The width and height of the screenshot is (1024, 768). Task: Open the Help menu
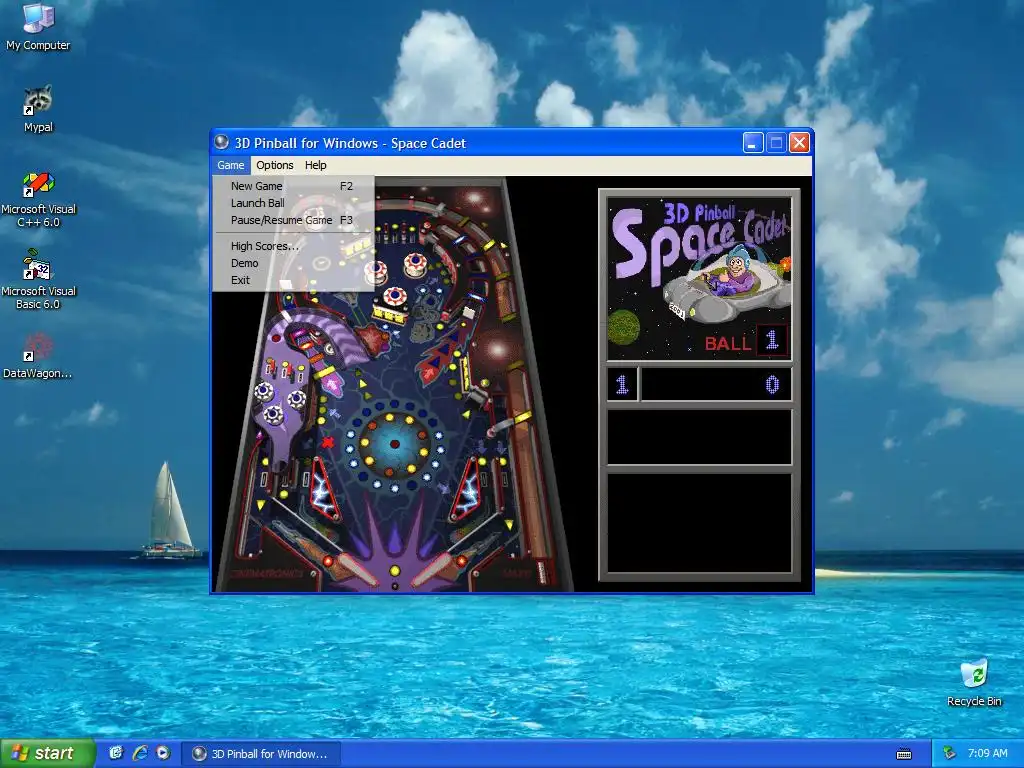pos(315,165)
